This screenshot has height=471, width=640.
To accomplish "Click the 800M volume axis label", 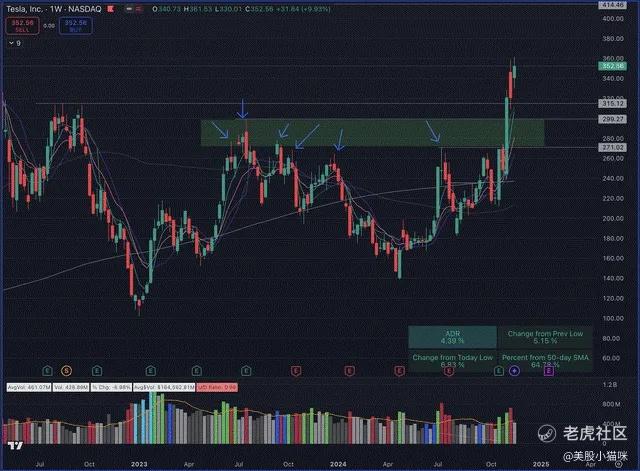I will (611, 404).
